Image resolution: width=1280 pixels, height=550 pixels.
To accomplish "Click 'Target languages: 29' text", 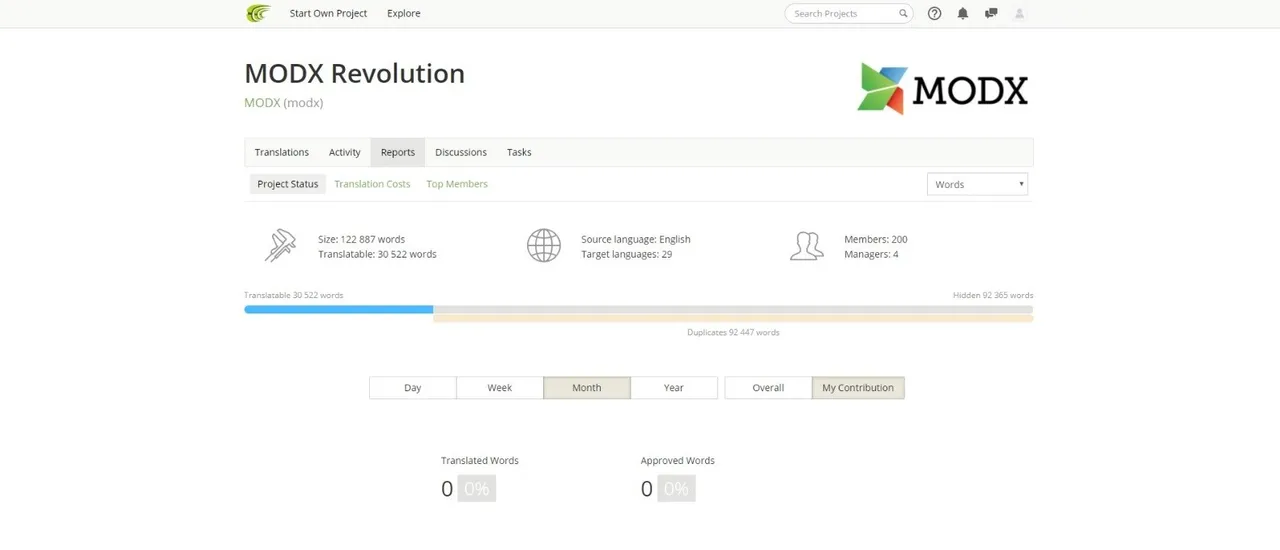I will click(x=626, y=255).
